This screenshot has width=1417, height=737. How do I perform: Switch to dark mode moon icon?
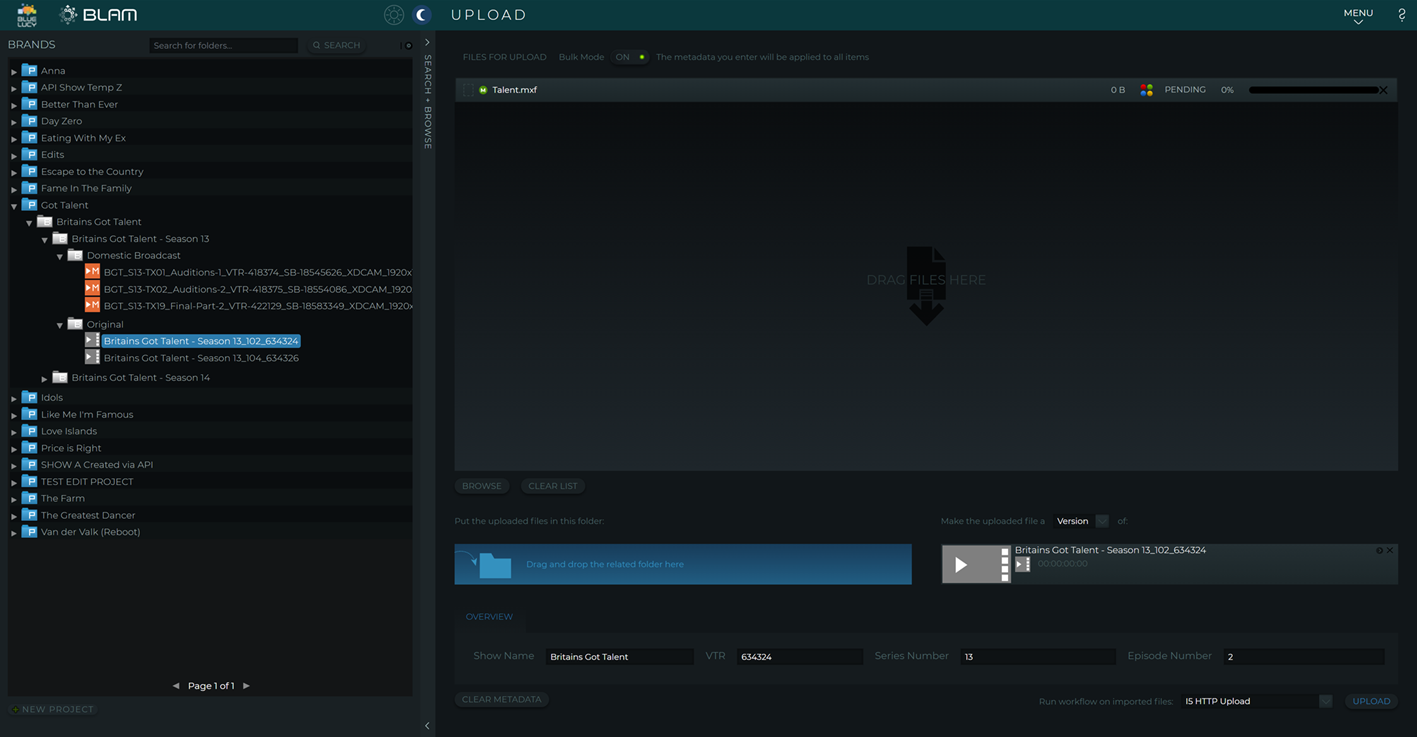pyautogui.click(x=422, y=15)
